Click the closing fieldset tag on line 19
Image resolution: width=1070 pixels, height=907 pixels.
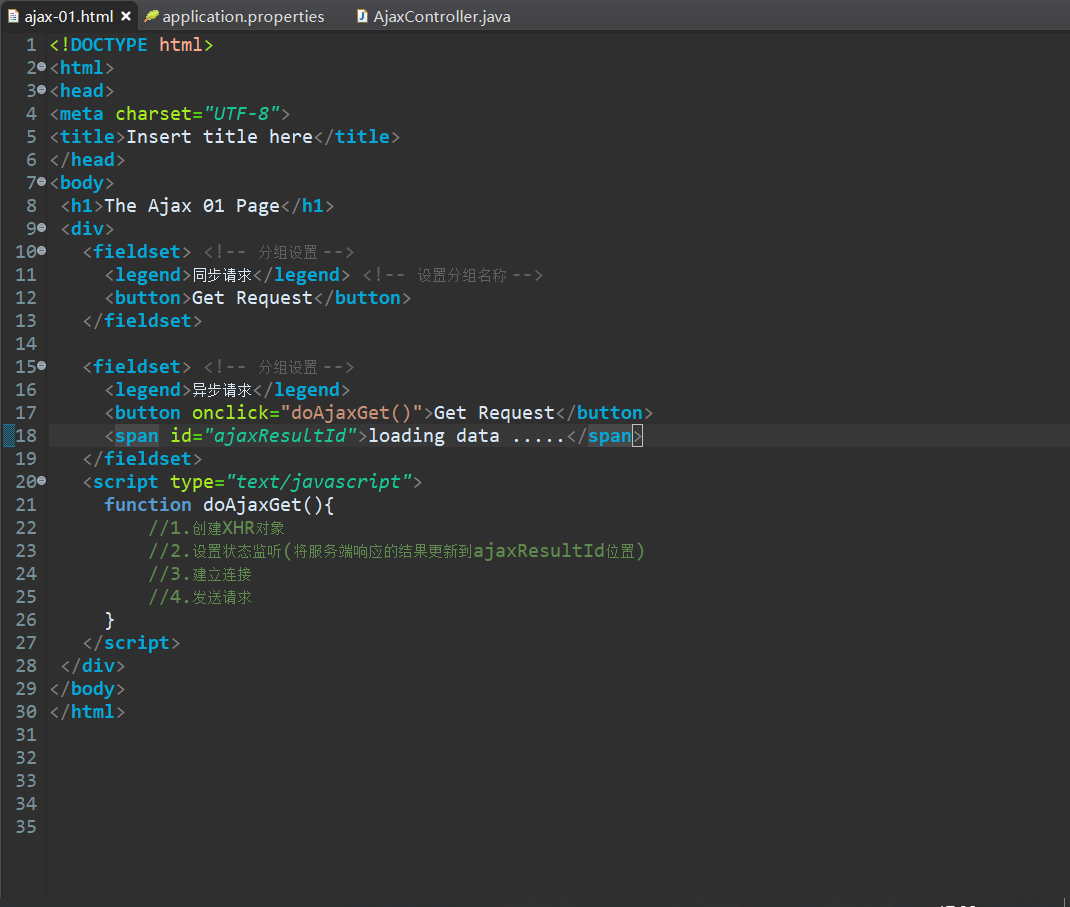[142, 459]
